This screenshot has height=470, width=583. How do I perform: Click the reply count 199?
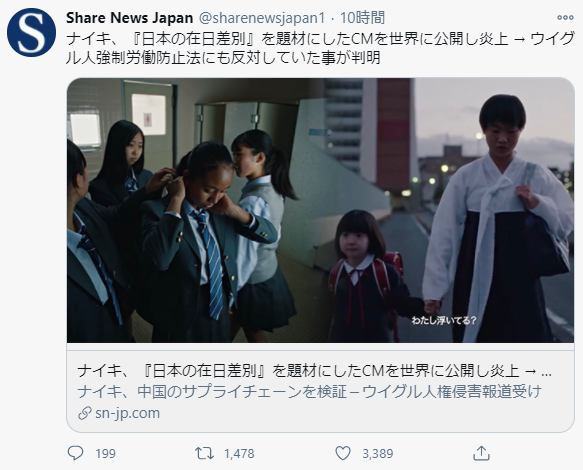click(106, 454)
